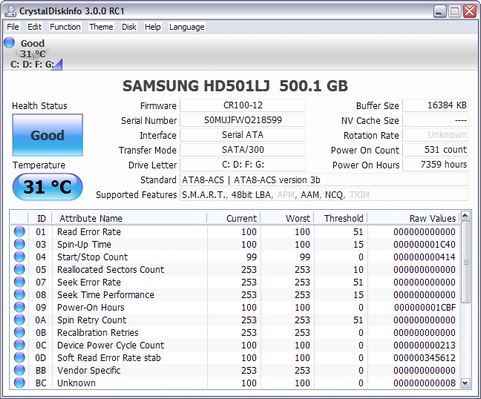The height and width of the screenshot is (399, 481).
Task: Click the Power On Hours value 7359 hours
Action: (x=435, y=165)
